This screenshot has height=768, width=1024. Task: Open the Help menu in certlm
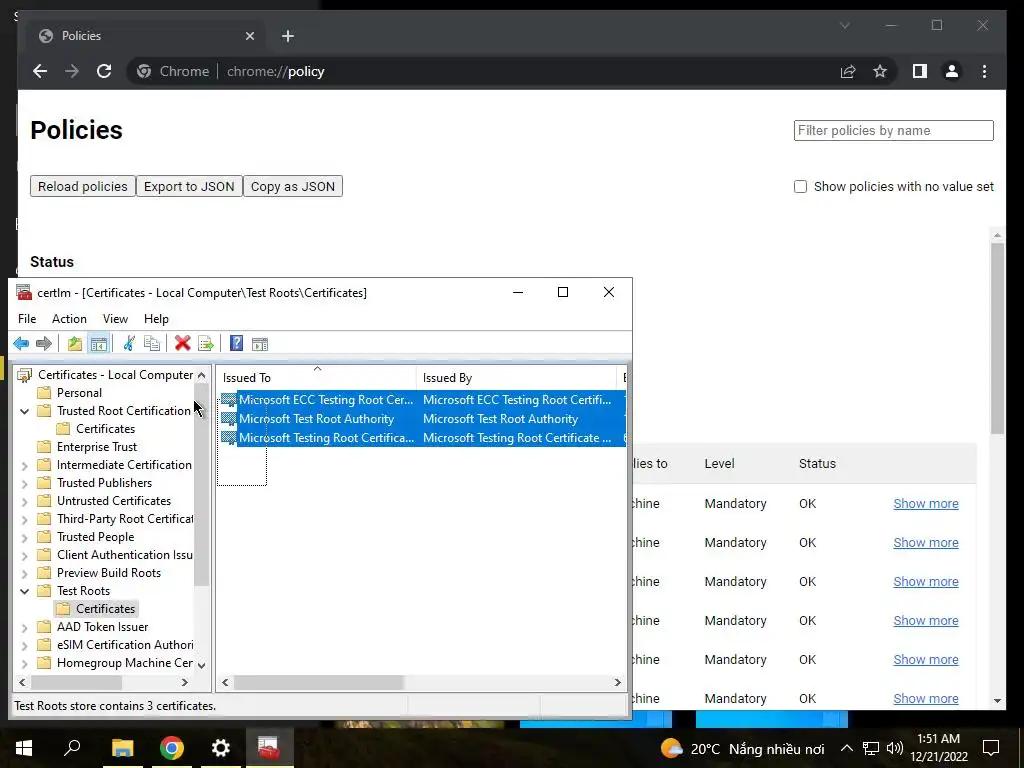156,319
